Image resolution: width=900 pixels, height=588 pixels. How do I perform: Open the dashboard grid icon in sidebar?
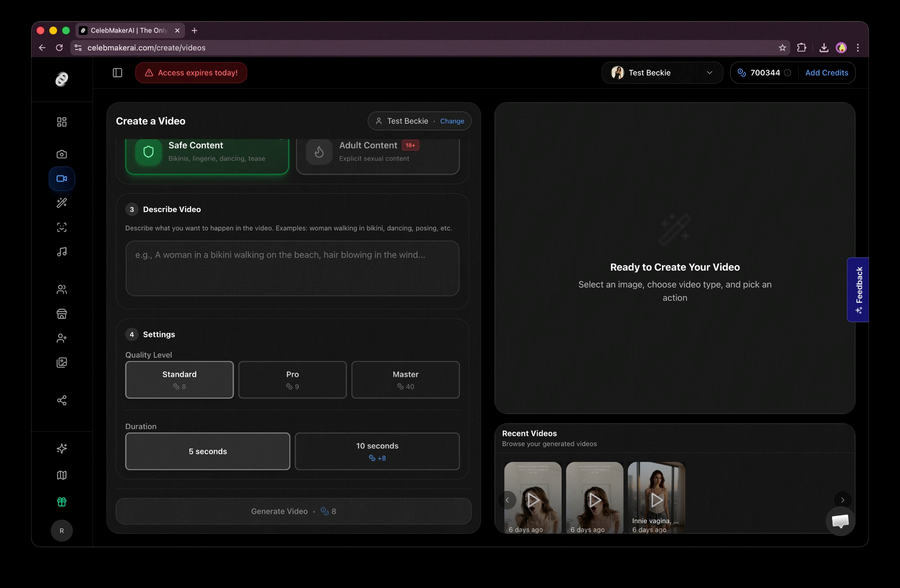[x=61, y=122]
